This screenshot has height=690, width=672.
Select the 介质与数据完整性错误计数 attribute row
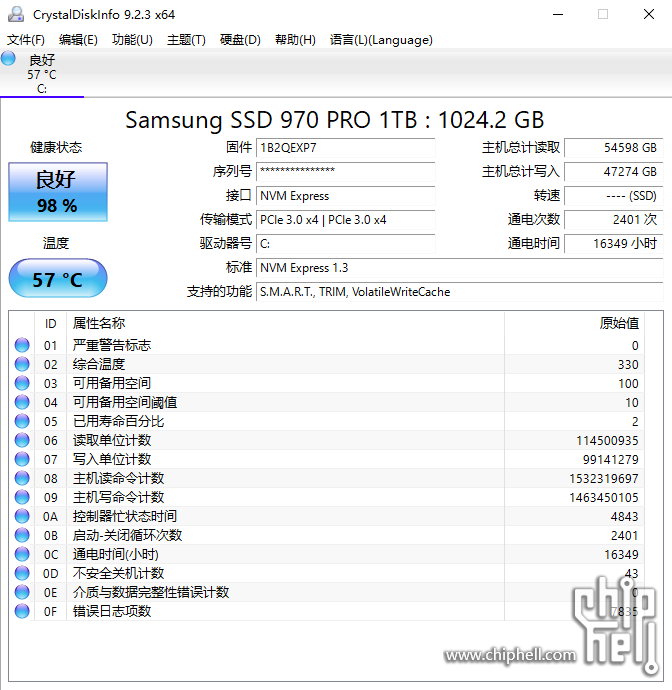tap(327, 592)
